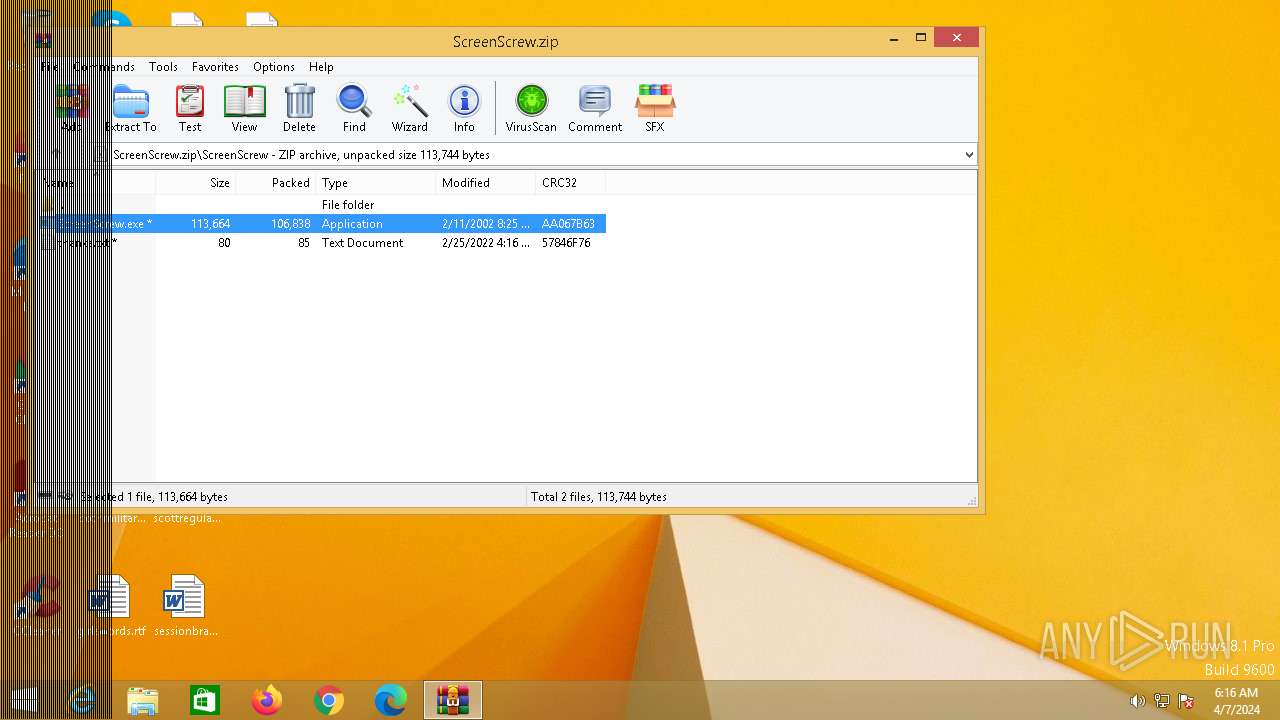
Task: Click the WinRAR taskbar button
Action: (x=453, y=701)
